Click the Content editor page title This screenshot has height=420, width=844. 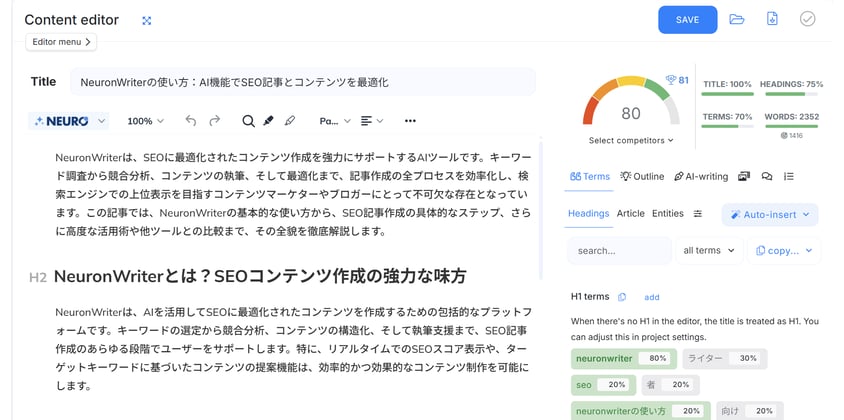tap(72, 20)
